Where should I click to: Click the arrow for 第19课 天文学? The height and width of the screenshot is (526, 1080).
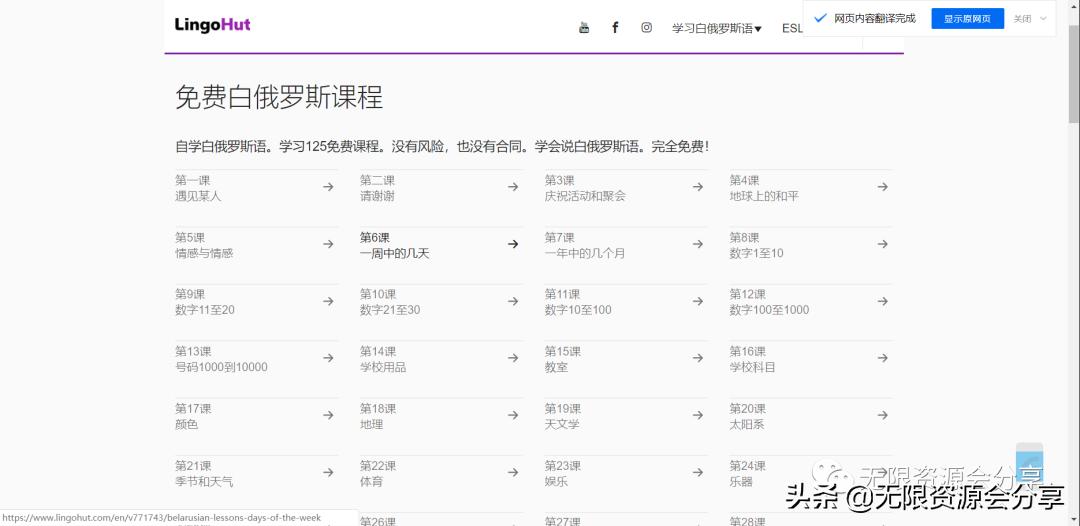coord(698,415)
